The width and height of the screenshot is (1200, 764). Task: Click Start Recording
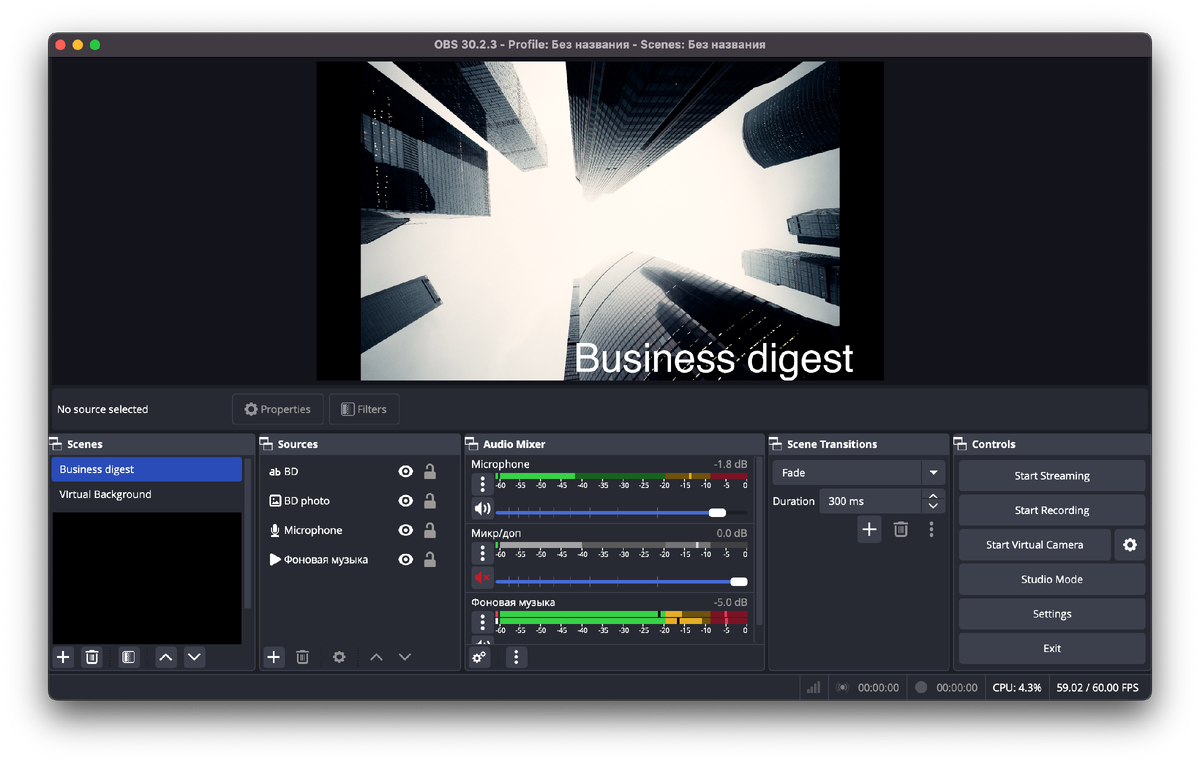1052,510
